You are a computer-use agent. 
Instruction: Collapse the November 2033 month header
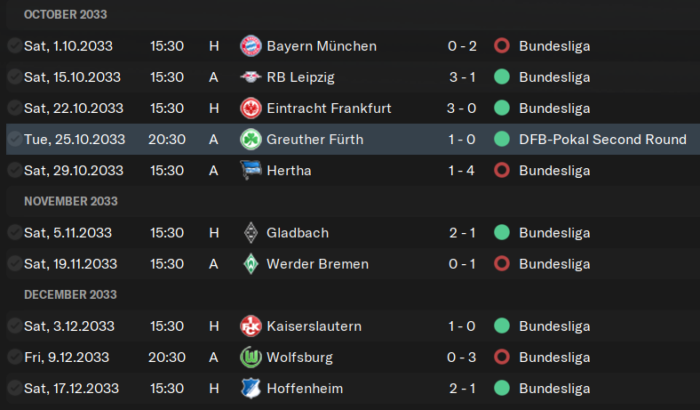pos(71,201)
